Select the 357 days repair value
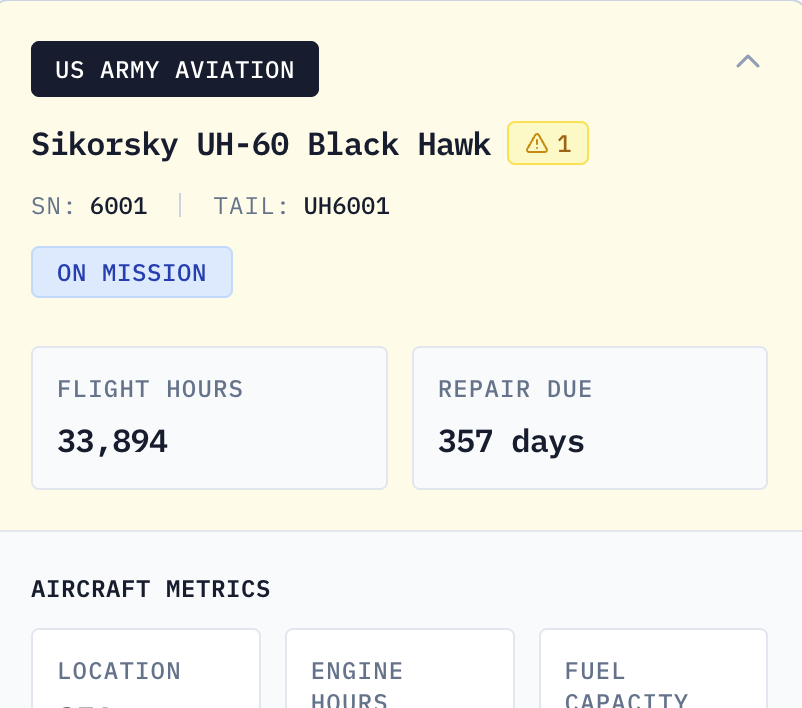This screenshot has width=802, height=708. [511, 441]
